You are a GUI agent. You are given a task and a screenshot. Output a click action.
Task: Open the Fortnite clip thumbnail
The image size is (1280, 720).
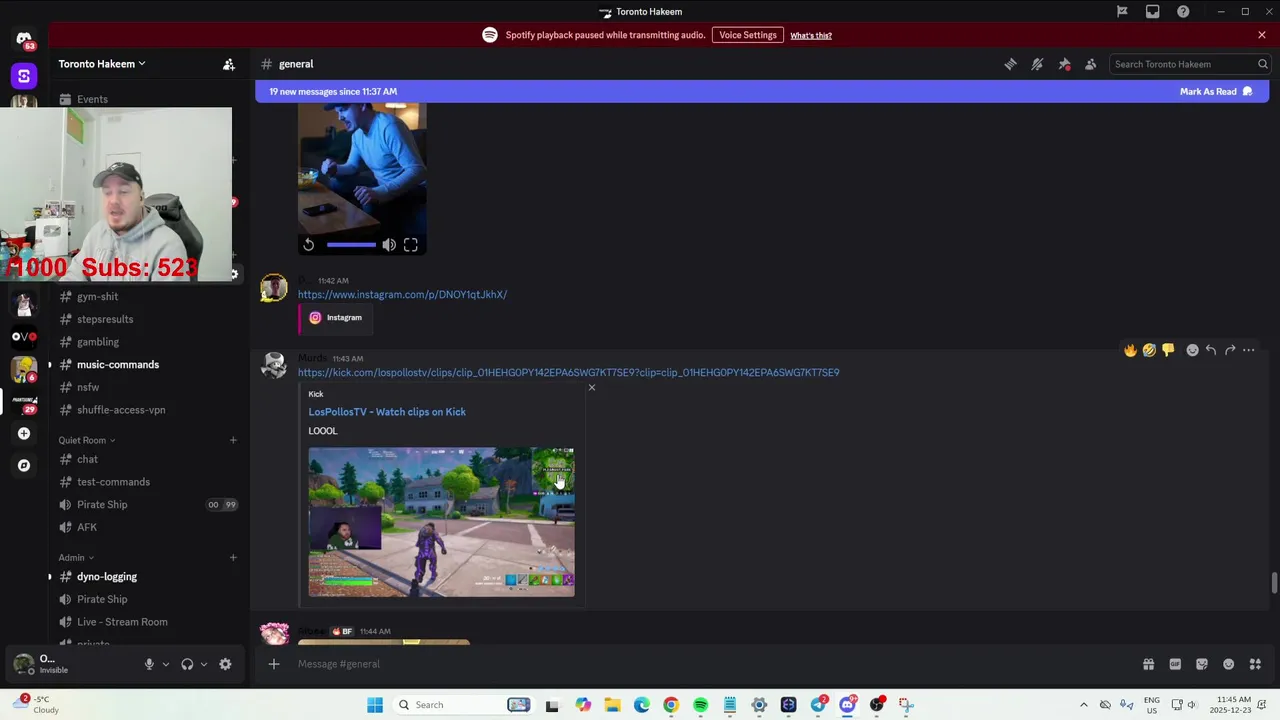pos(441,522)
